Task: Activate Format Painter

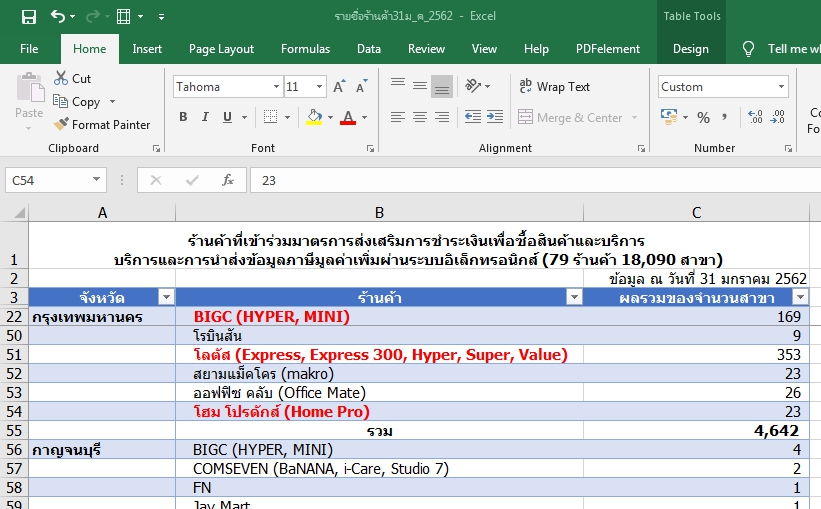Action: click(102, 125)
